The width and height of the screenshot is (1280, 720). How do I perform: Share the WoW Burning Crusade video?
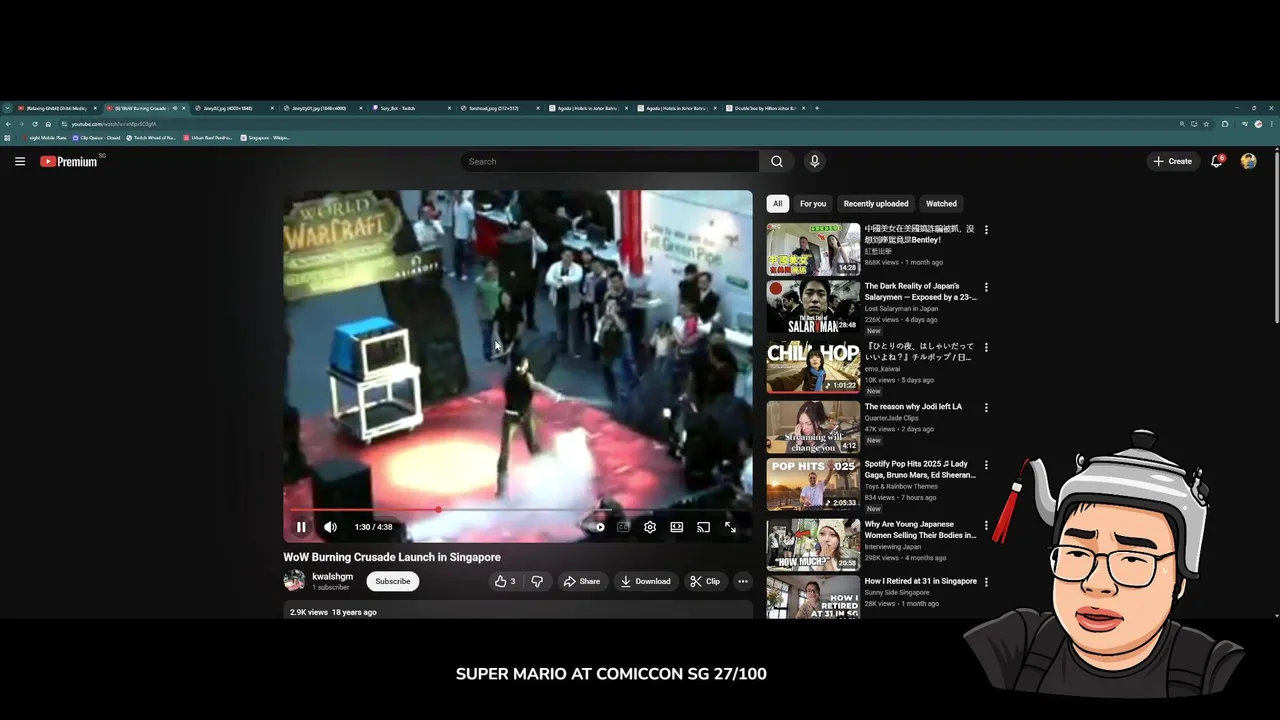click(581, 581)
